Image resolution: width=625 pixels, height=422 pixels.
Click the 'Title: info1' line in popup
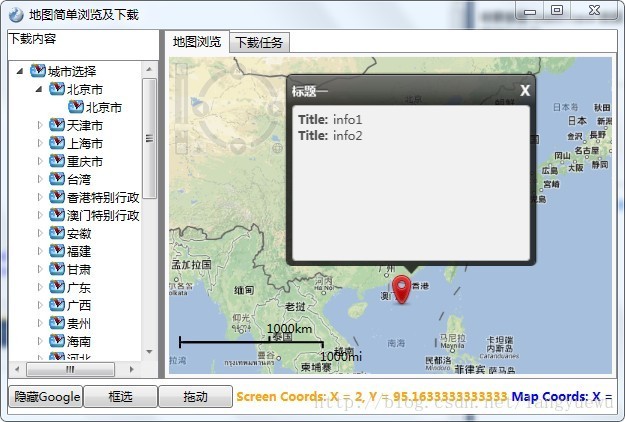tap(330, 119)
